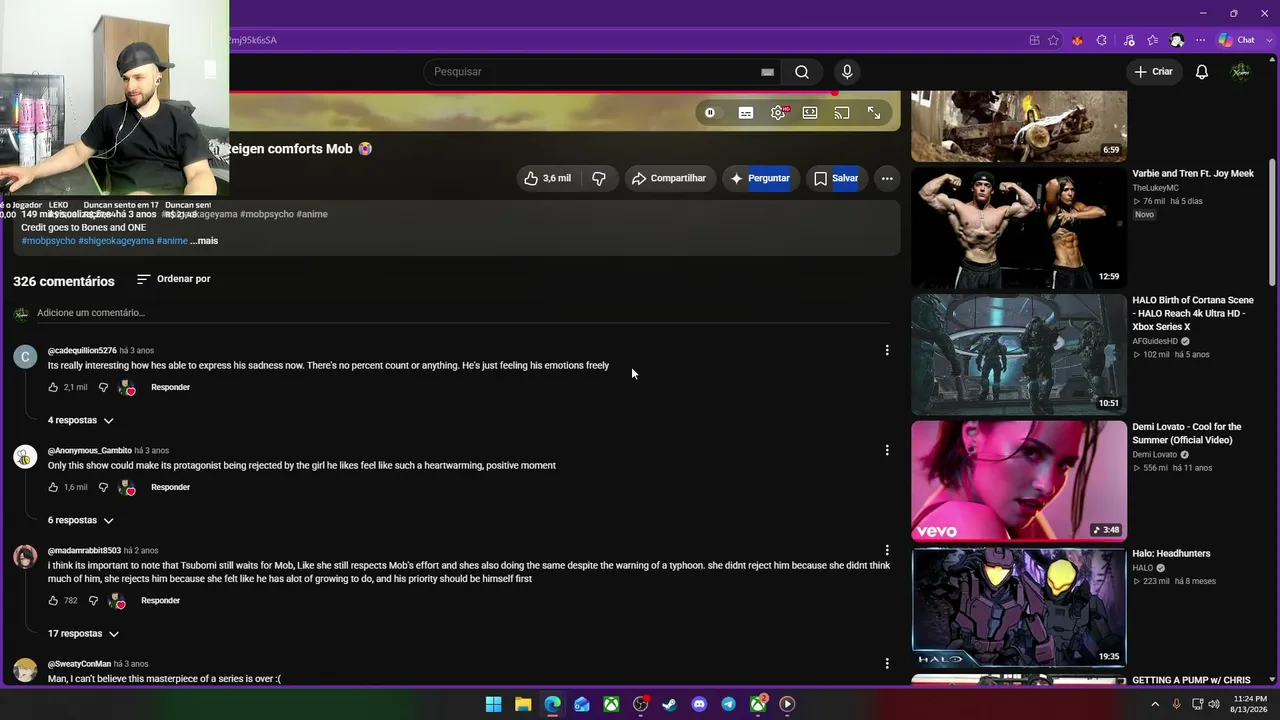Open Windows Start menu
This screenshot has width=1280, height=720.
493,704
